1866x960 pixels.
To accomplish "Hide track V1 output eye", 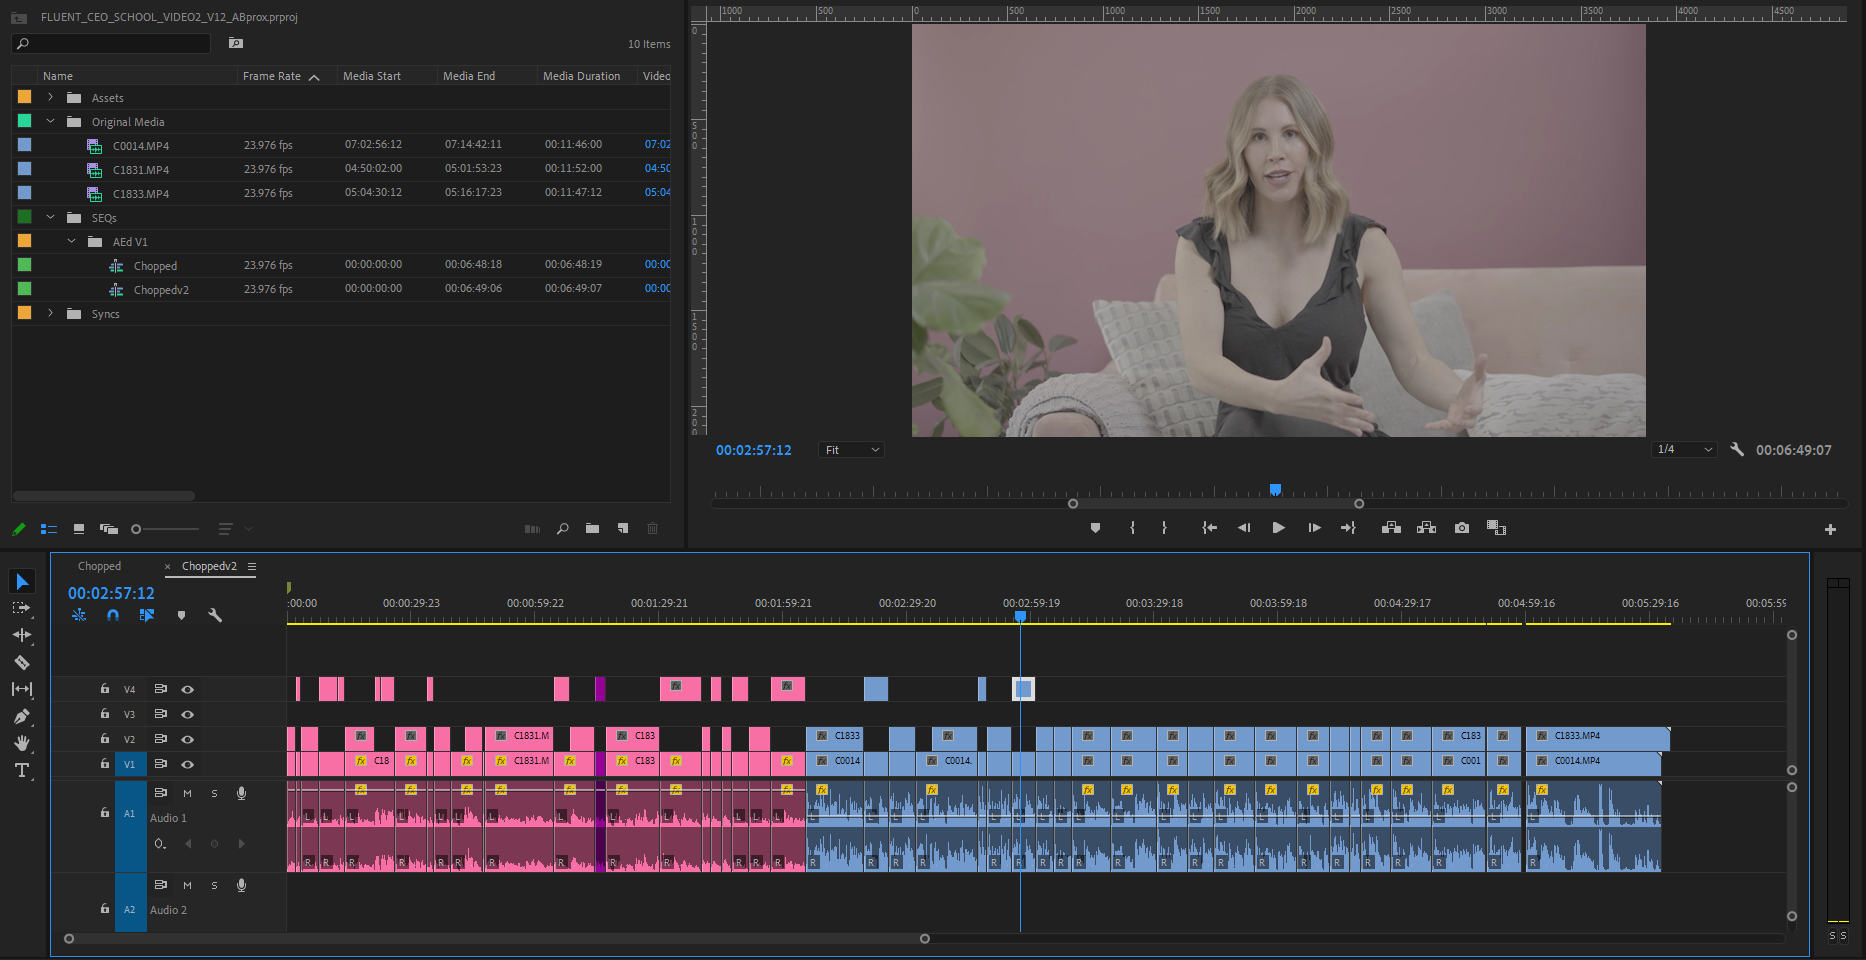I will (187, 764).
